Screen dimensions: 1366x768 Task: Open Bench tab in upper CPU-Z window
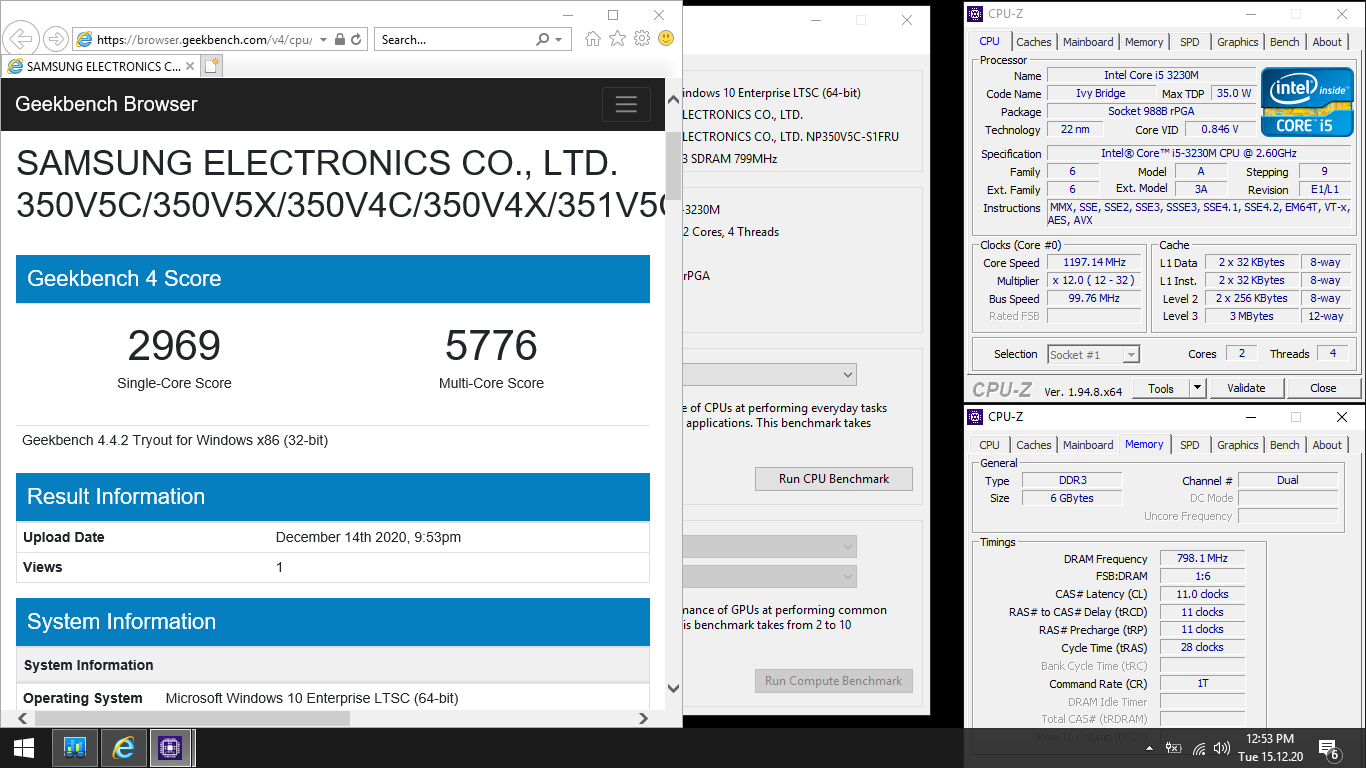(1285, 42)
